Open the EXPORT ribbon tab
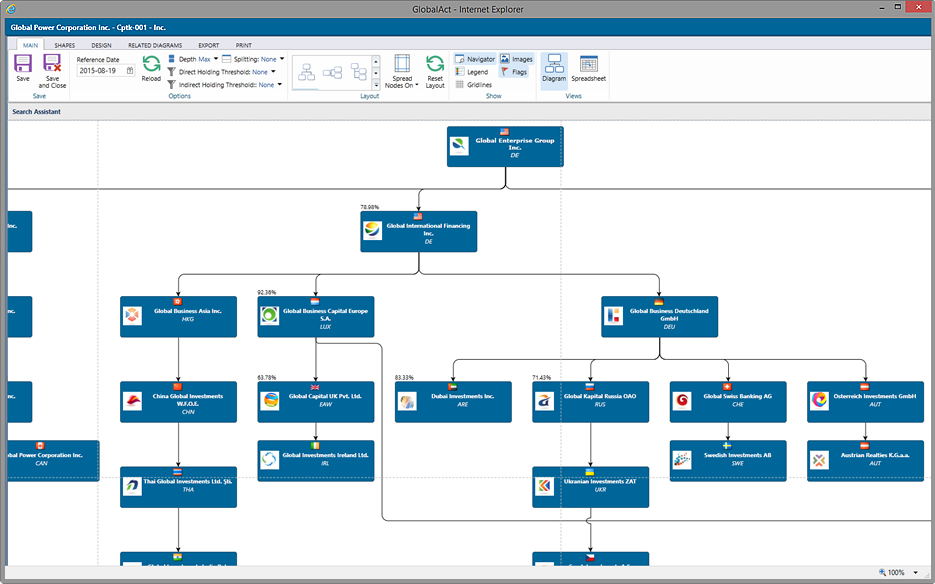 tap(209, 45)
